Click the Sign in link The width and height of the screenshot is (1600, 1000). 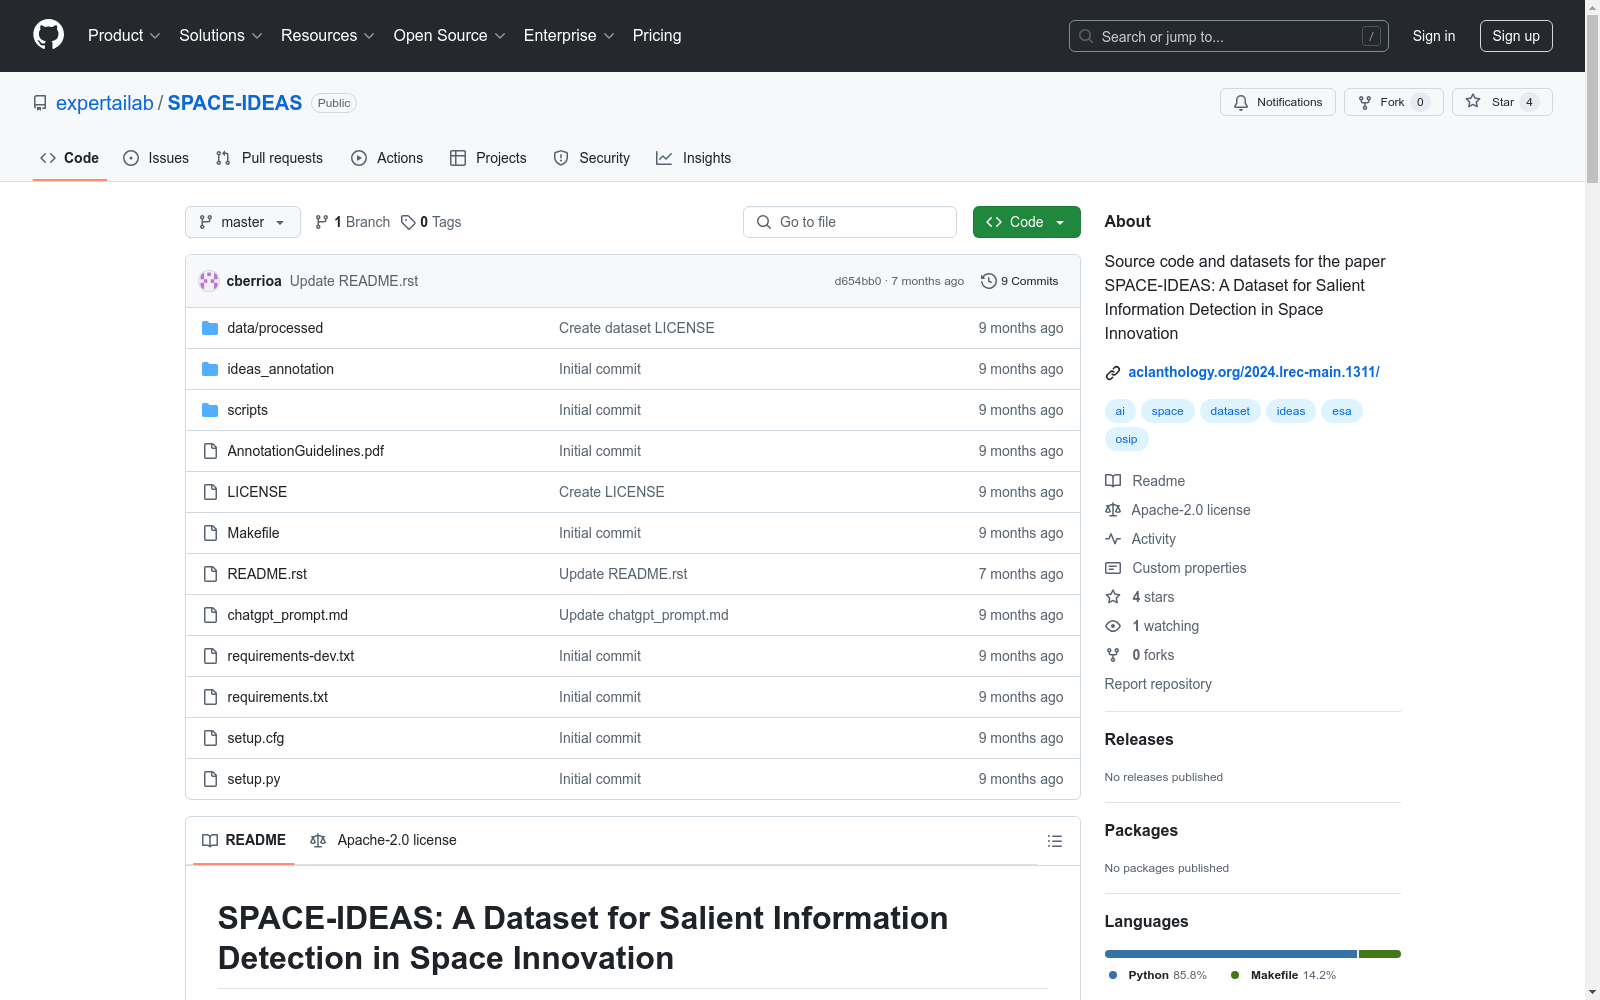[1434, 36]
